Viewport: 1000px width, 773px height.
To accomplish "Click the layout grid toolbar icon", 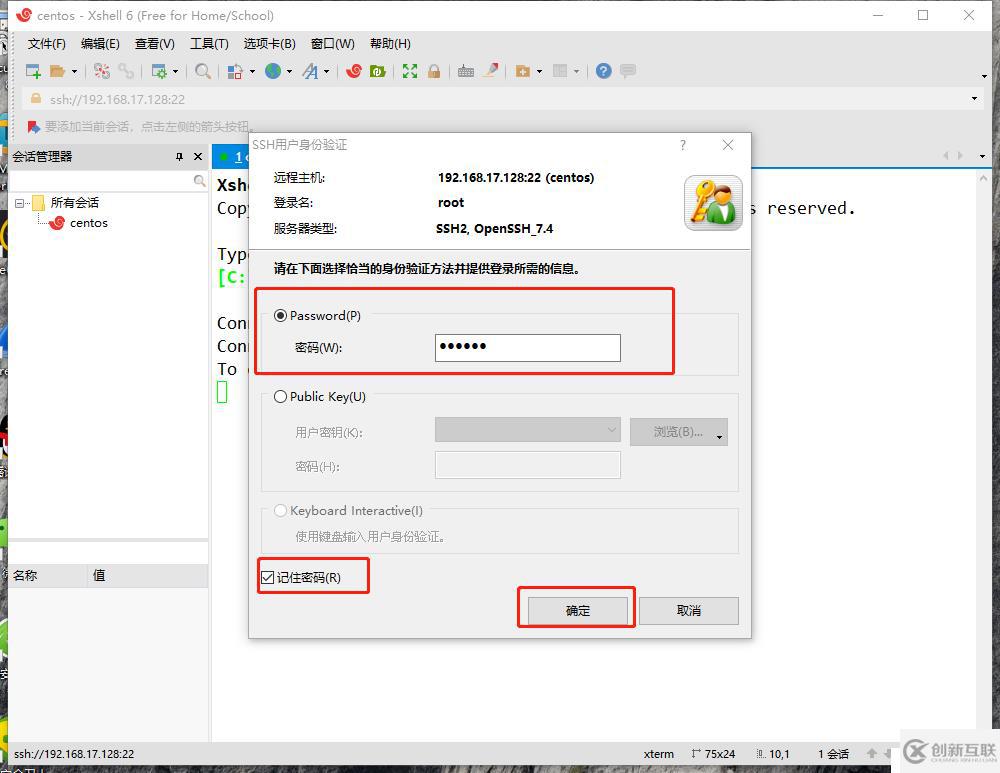I will [560, 71].
